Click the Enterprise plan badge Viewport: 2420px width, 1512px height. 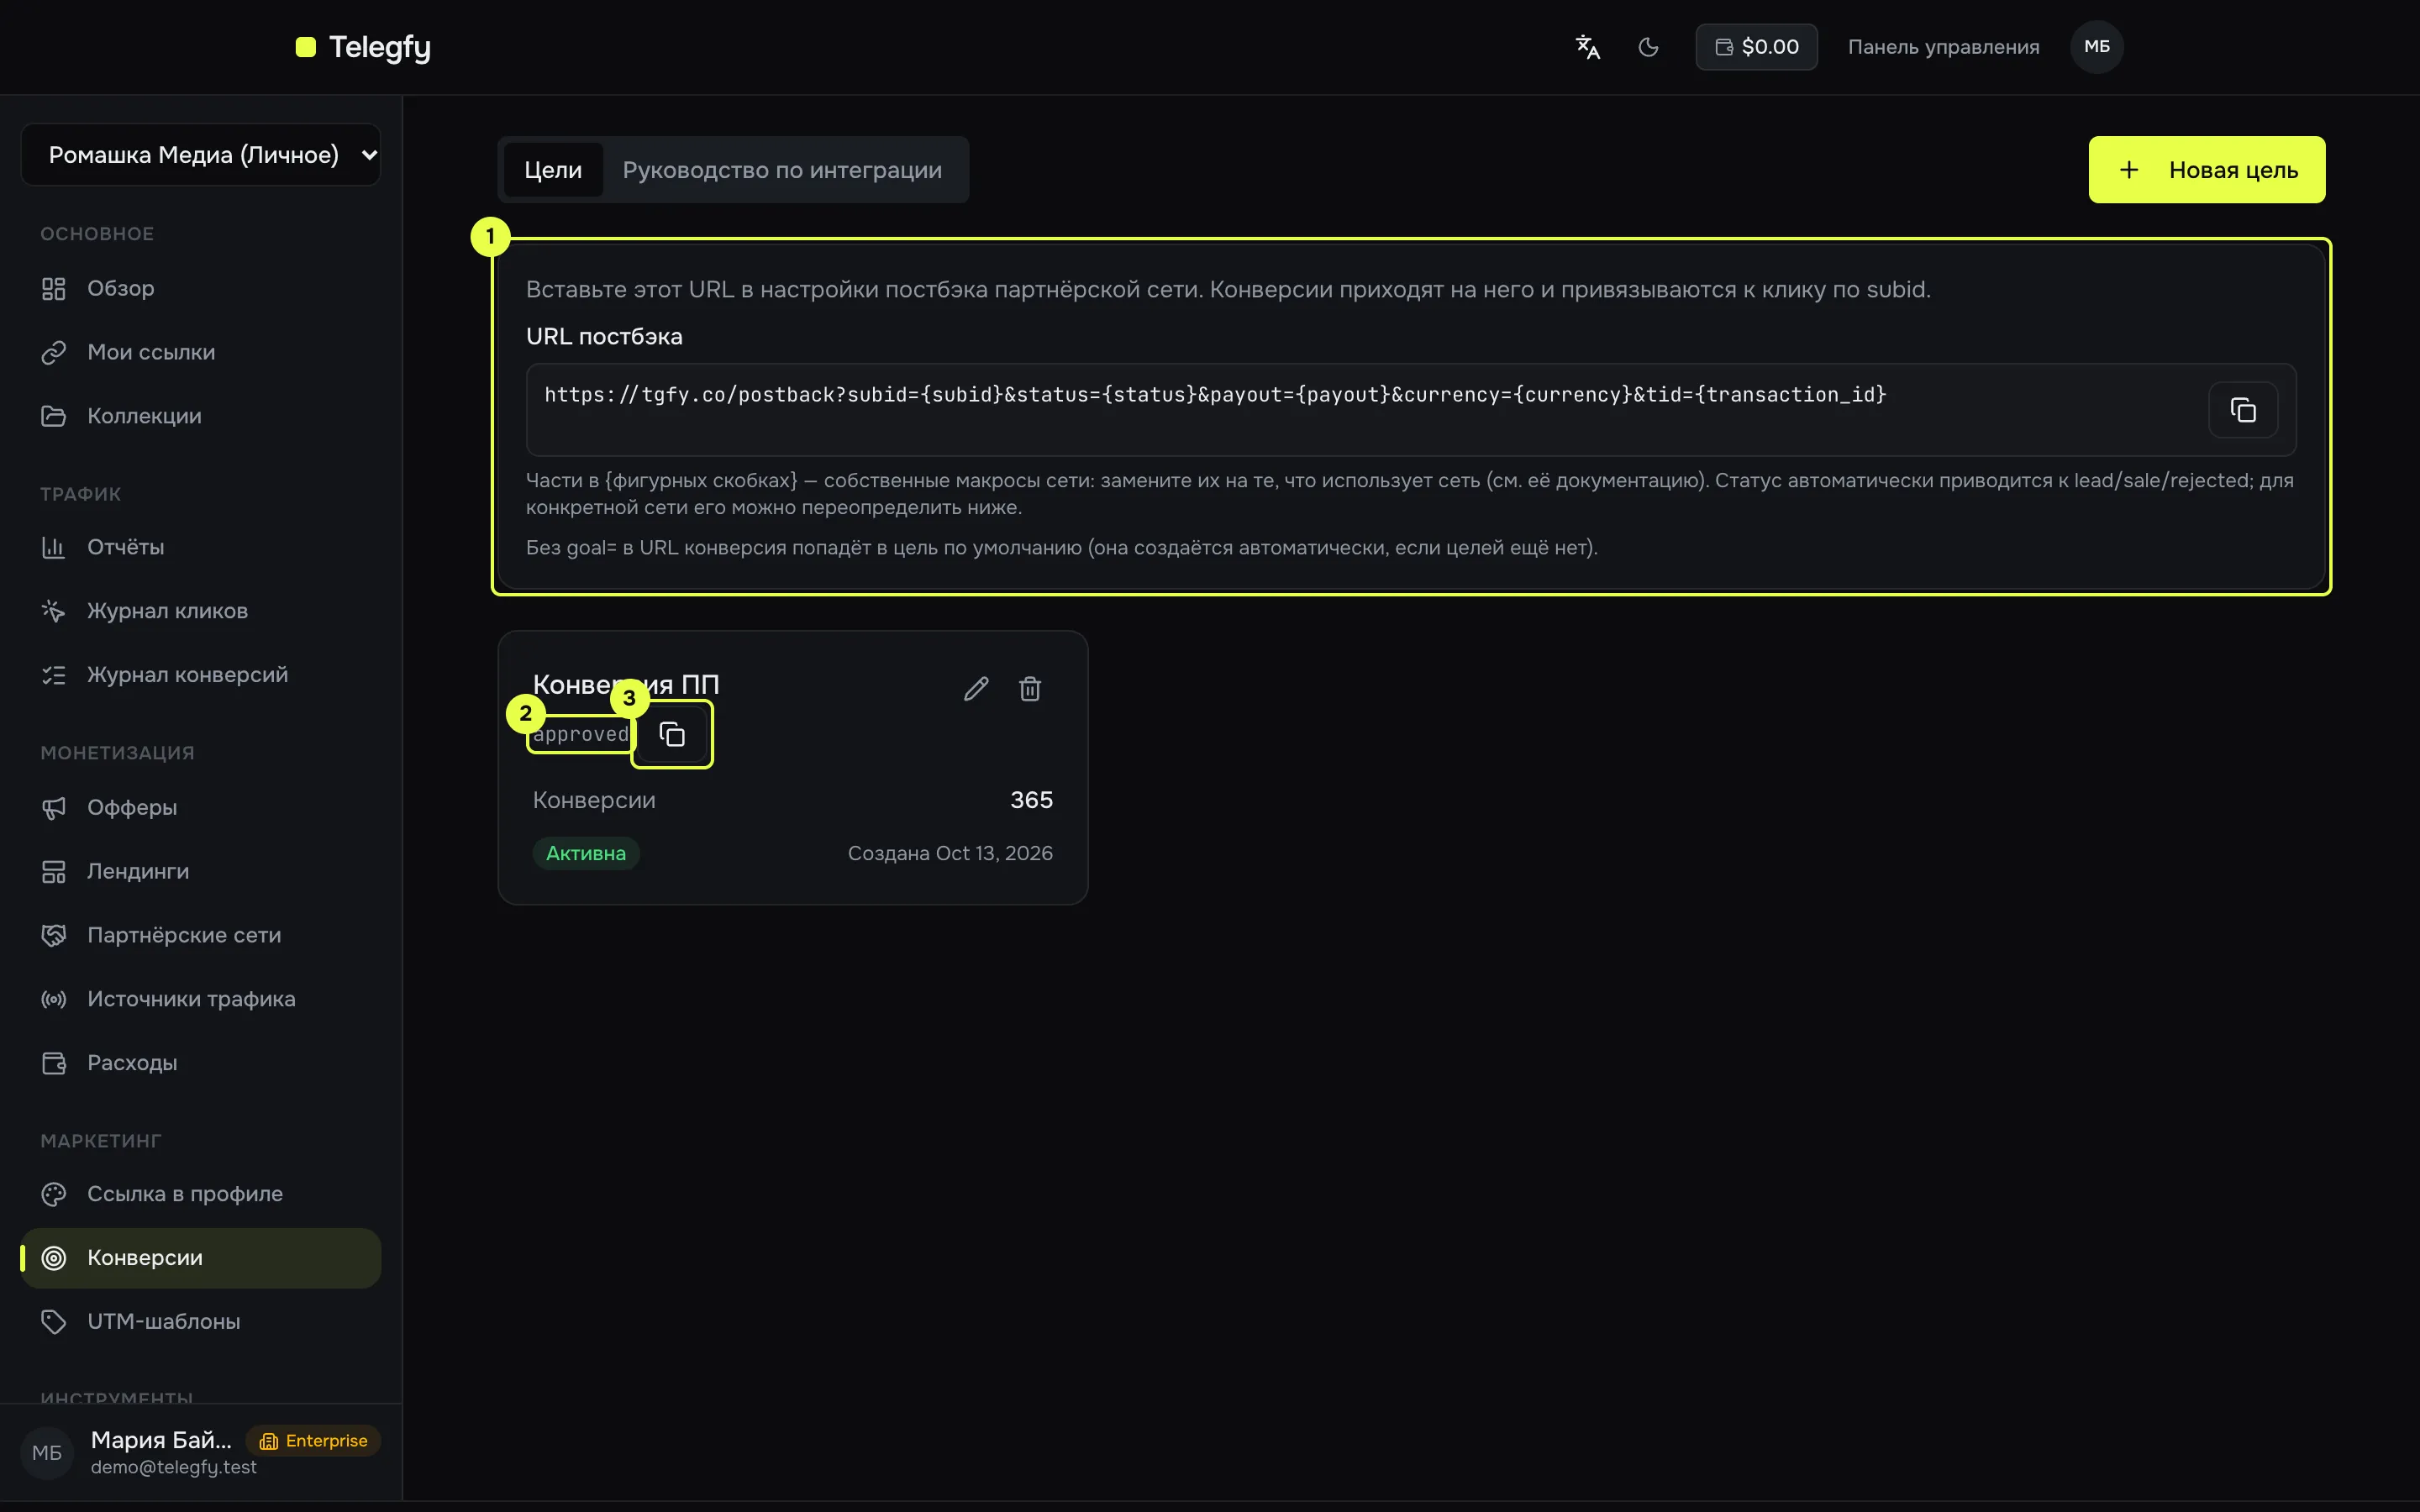click(314, 1441)
